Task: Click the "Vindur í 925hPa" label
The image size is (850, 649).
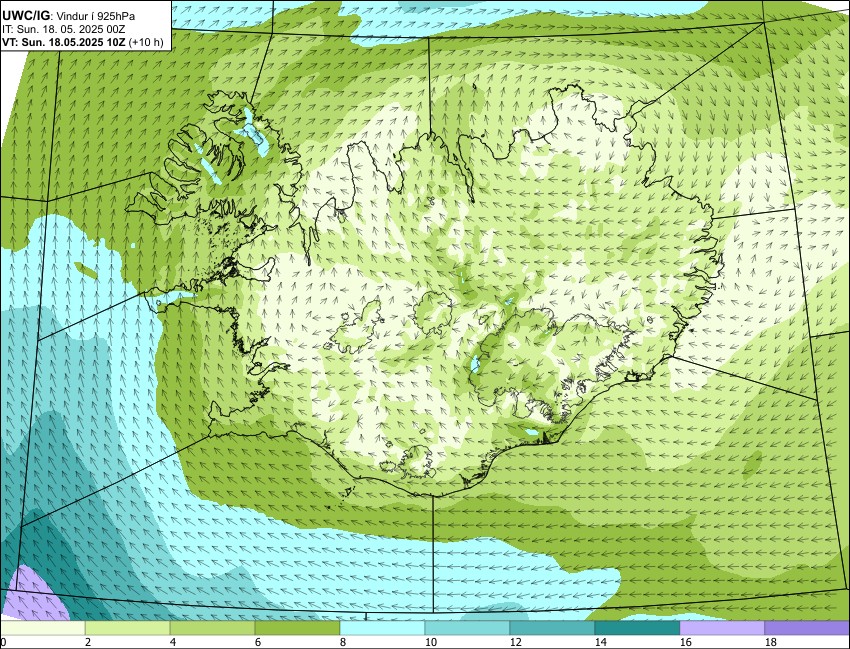Action: coord(96,17)
